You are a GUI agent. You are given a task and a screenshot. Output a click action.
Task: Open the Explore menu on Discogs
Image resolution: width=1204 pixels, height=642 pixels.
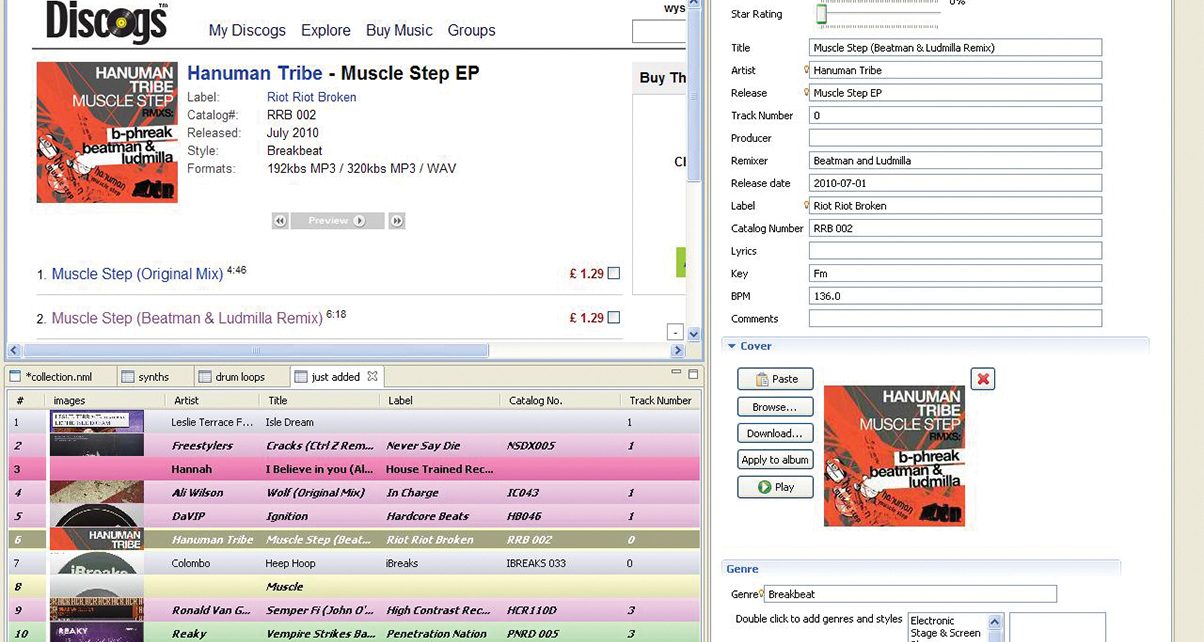[x=326, y=30]
